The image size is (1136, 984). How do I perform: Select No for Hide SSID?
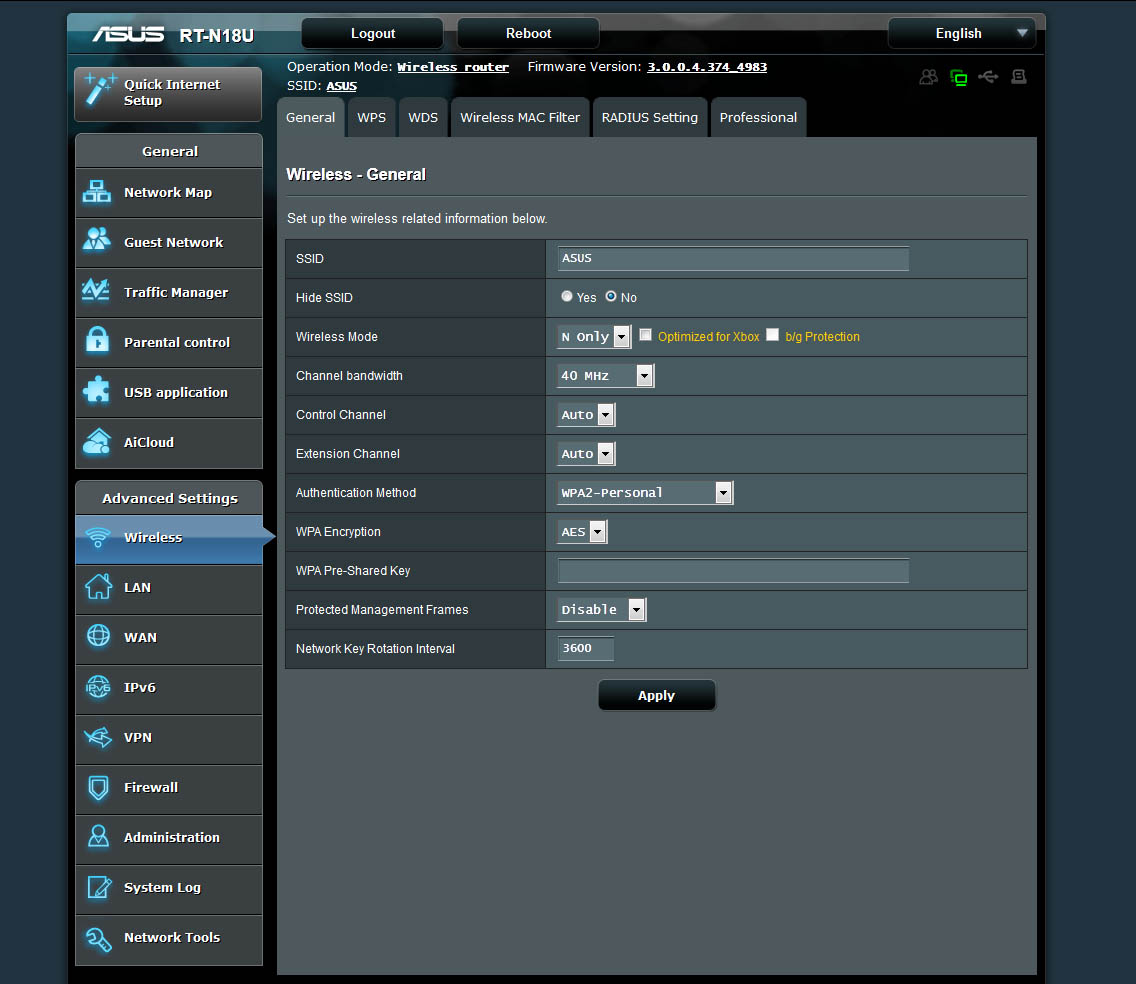click(611, 296)
